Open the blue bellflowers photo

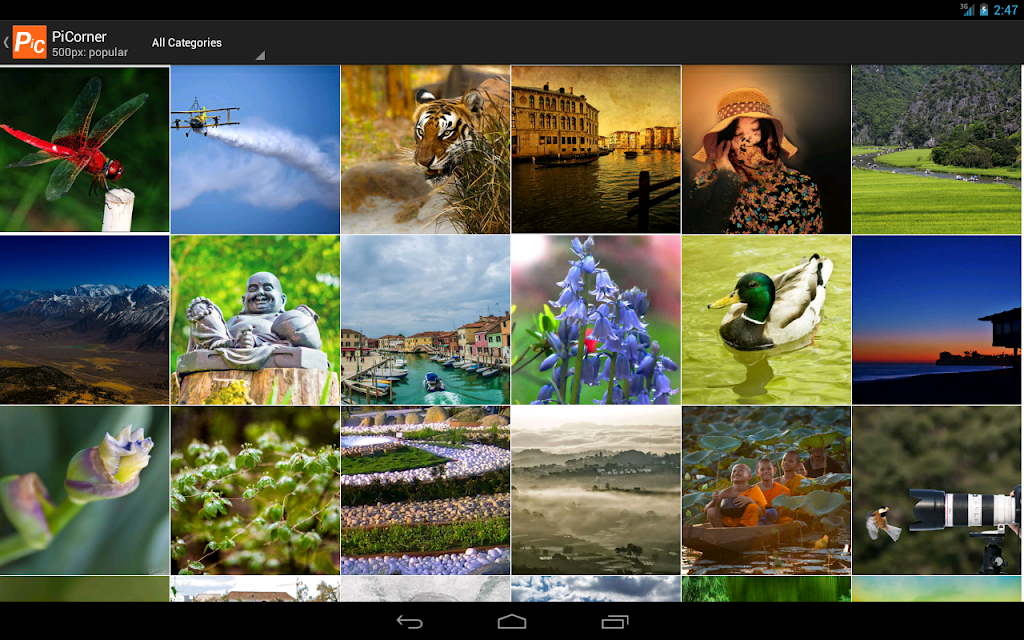pyautogui.click(x=596, y=320)
